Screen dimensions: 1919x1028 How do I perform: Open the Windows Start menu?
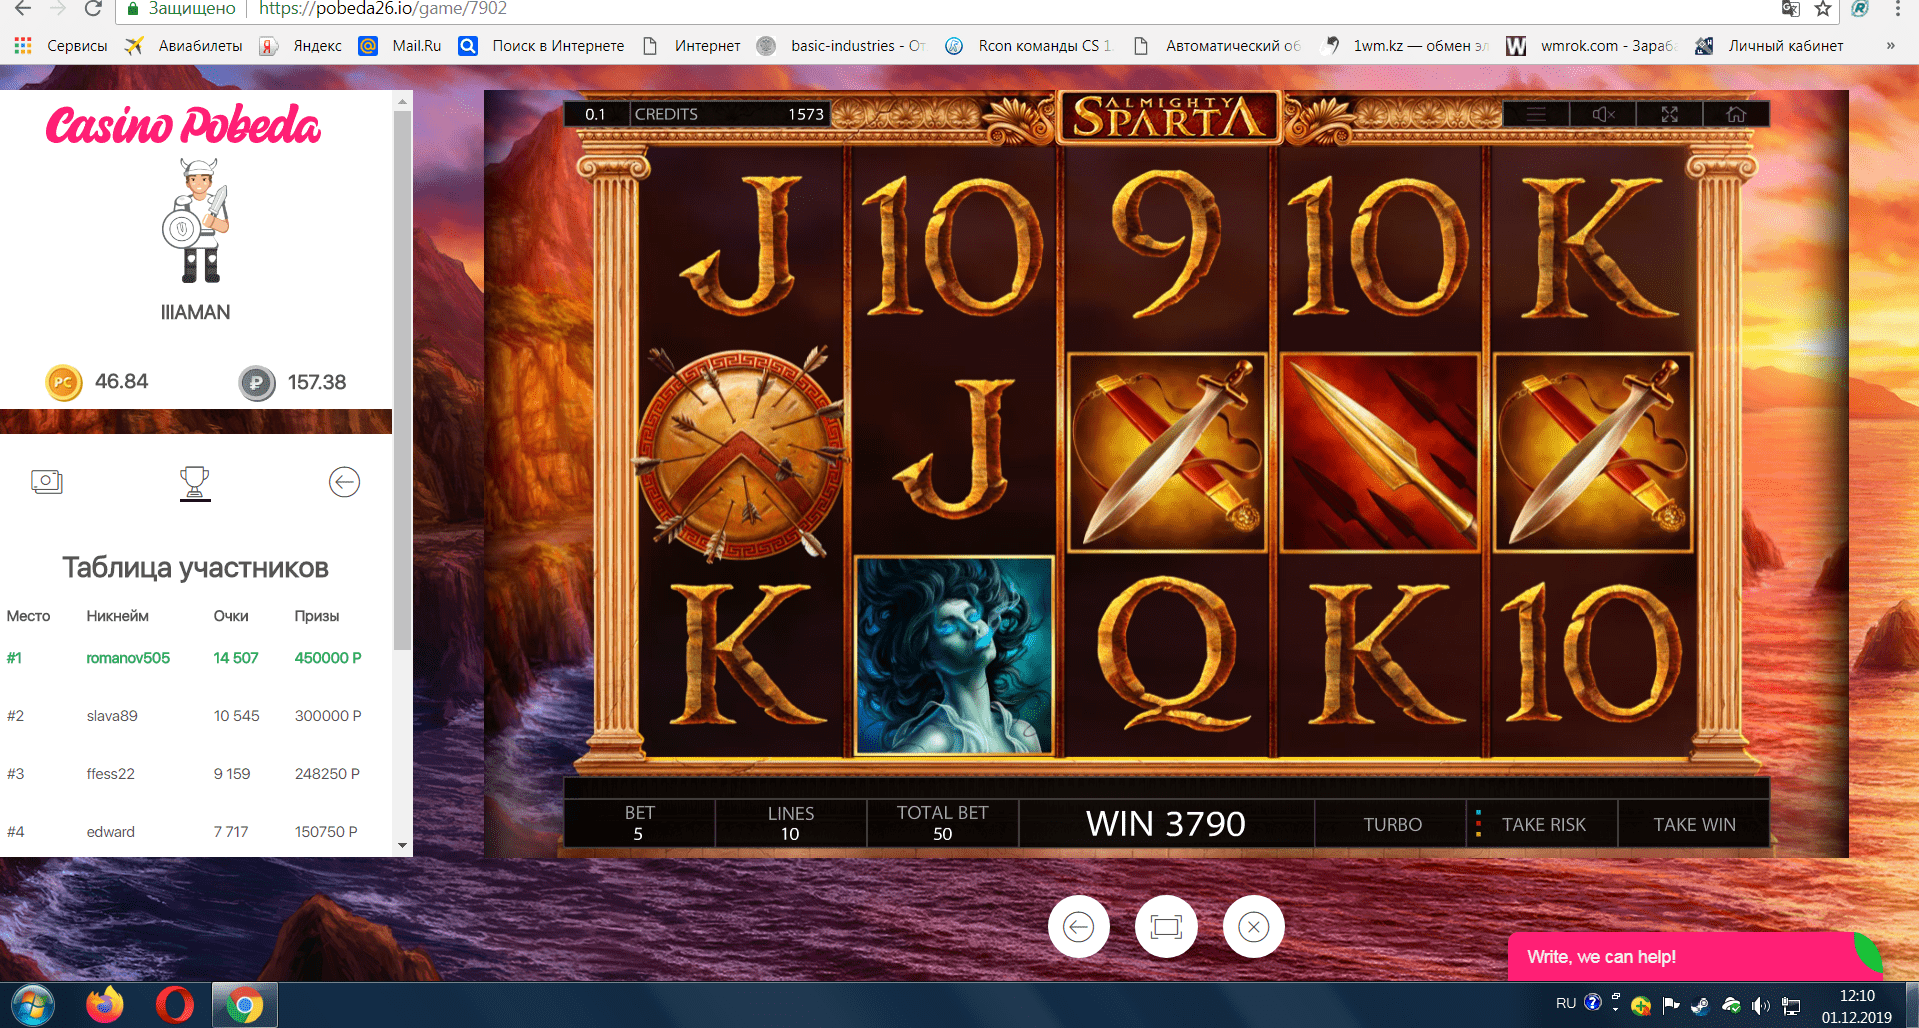(33, 1005)
